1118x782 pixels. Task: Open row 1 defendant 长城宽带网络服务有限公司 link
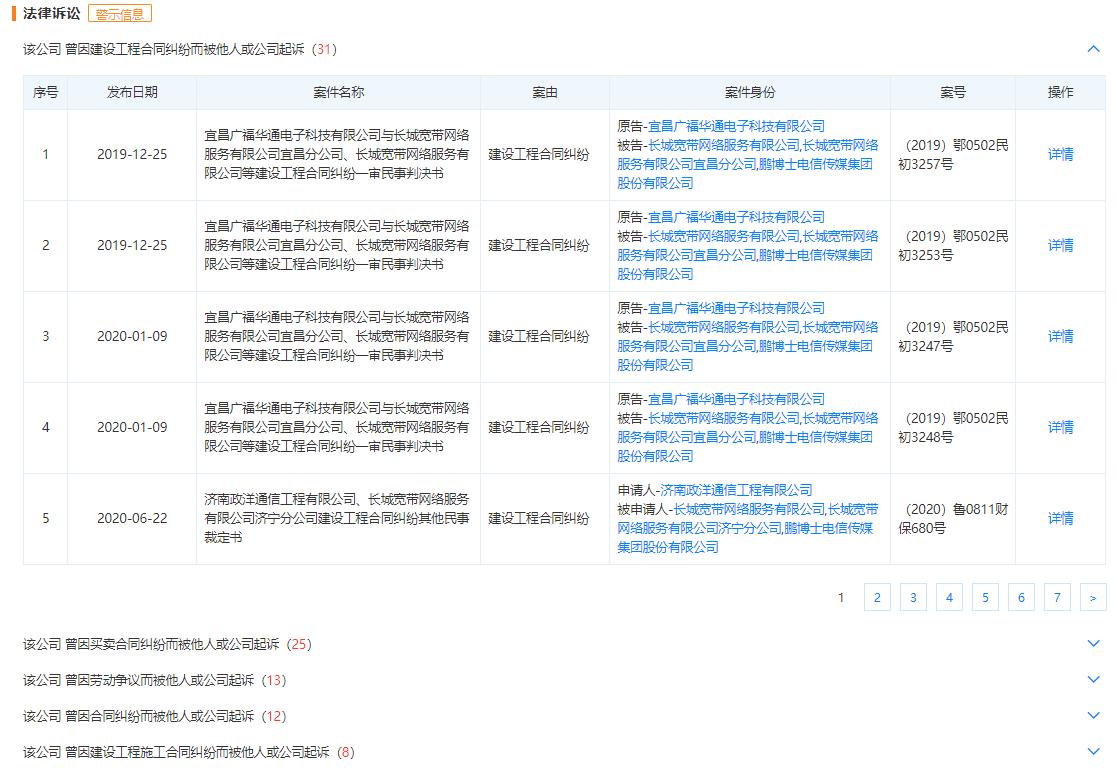coord(724,145)
